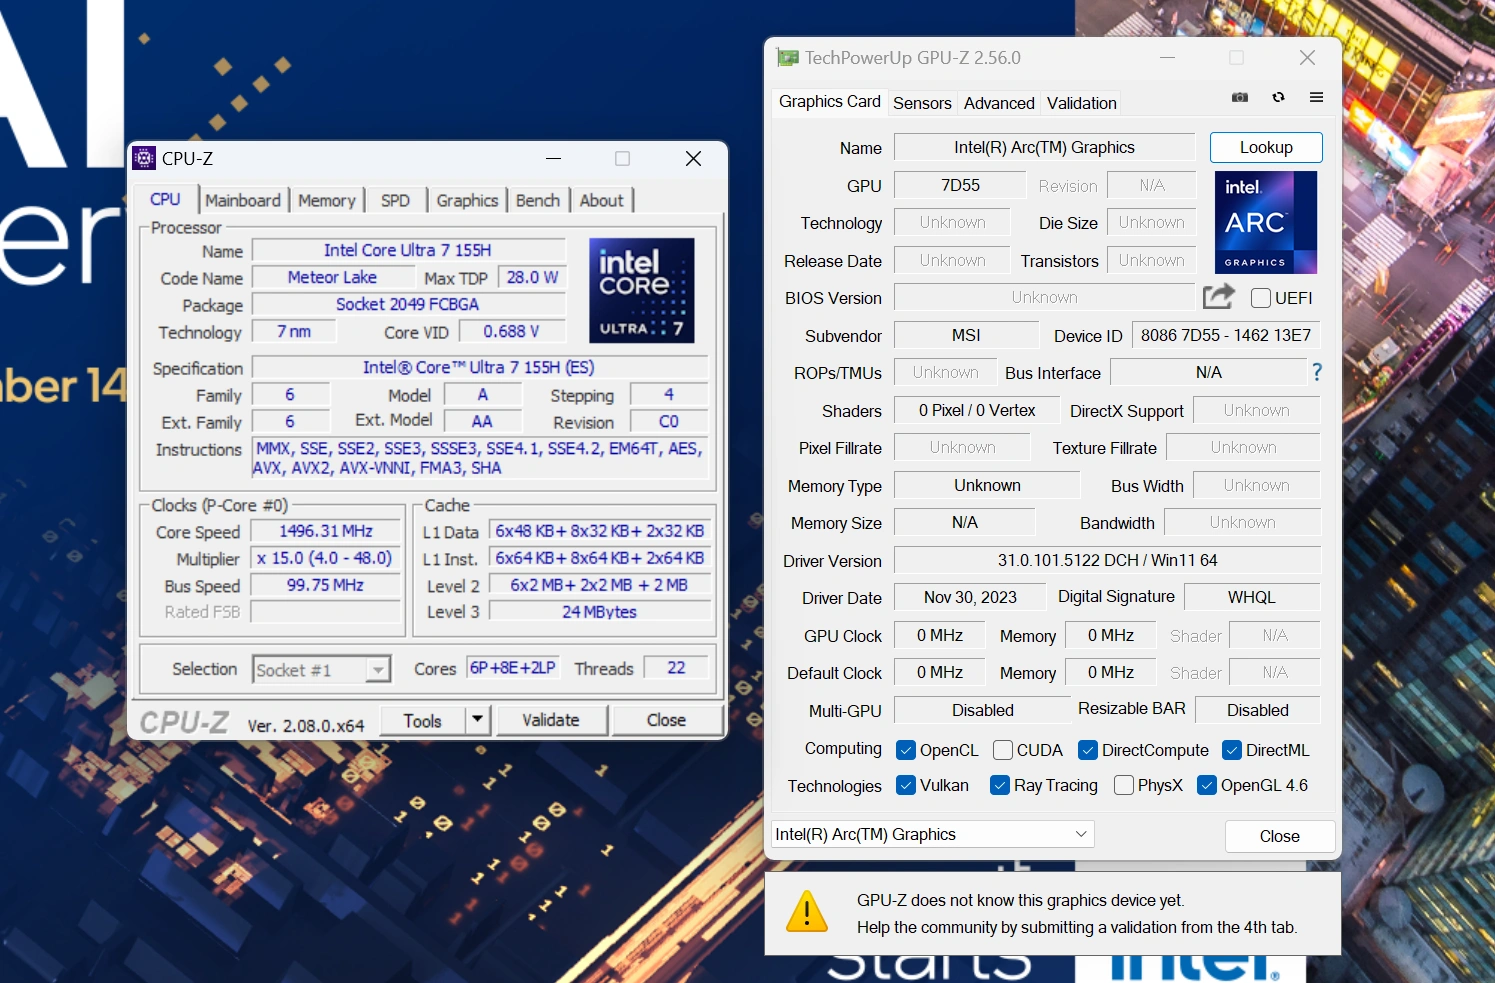This screenshot has width=1495, height=983.
Task: Switch to the Memory tab in CPU-Z
Action: (327, 200)
